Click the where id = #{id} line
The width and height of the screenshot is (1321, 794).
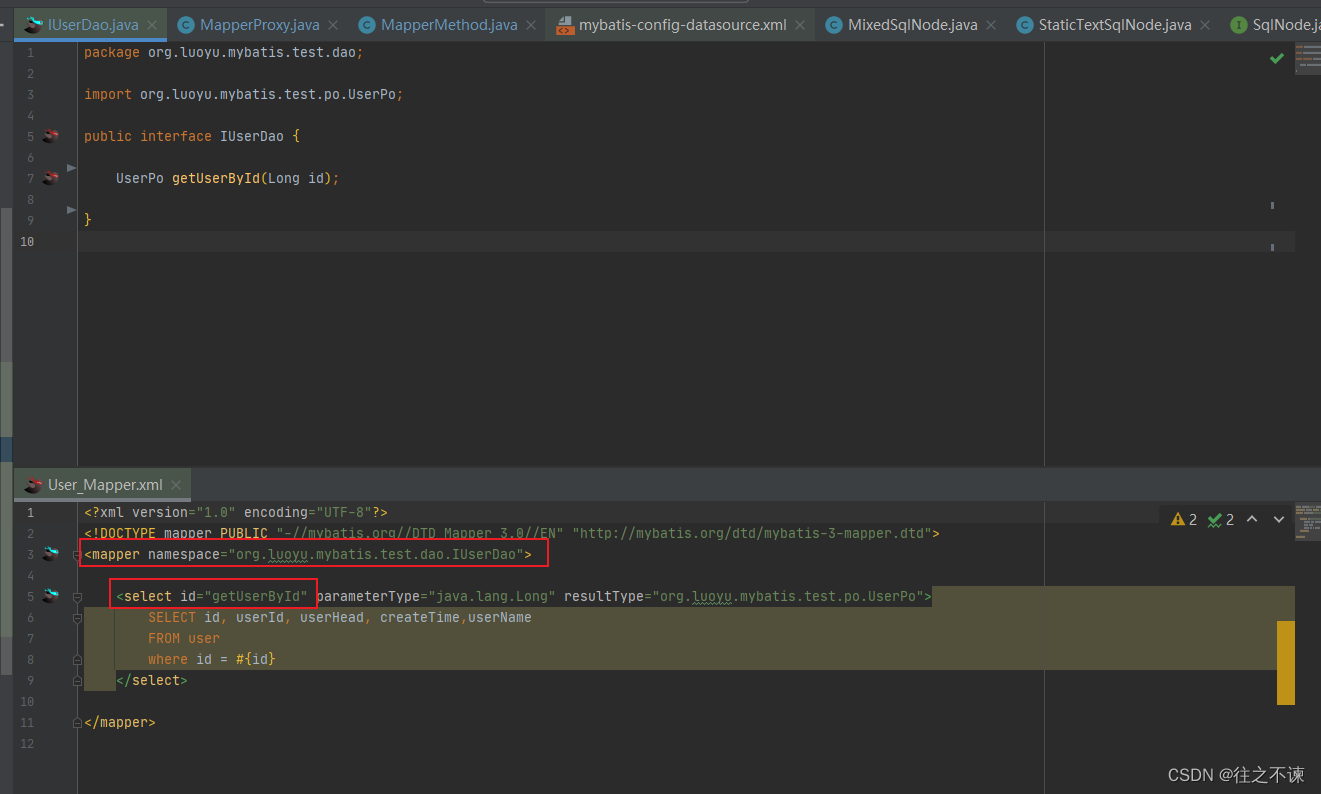pos(212,659)
